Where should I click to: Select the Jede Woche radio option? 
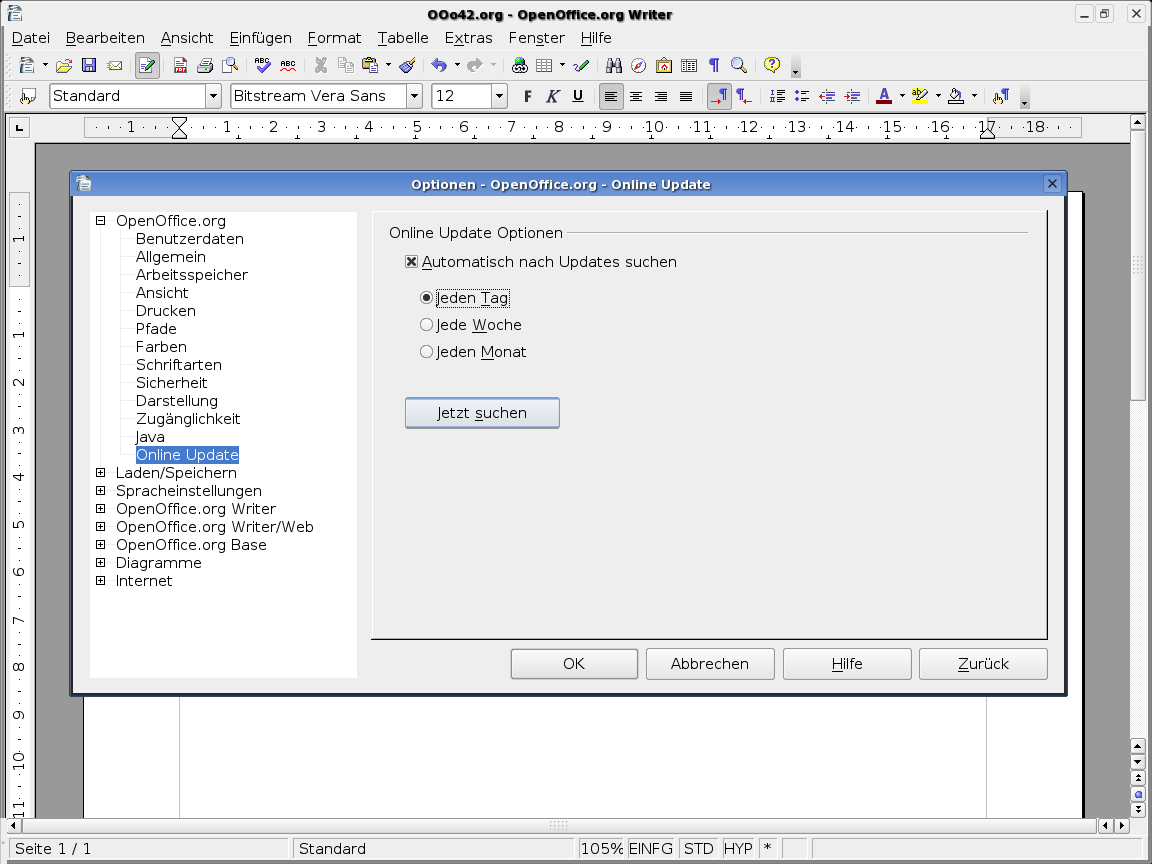426,325
